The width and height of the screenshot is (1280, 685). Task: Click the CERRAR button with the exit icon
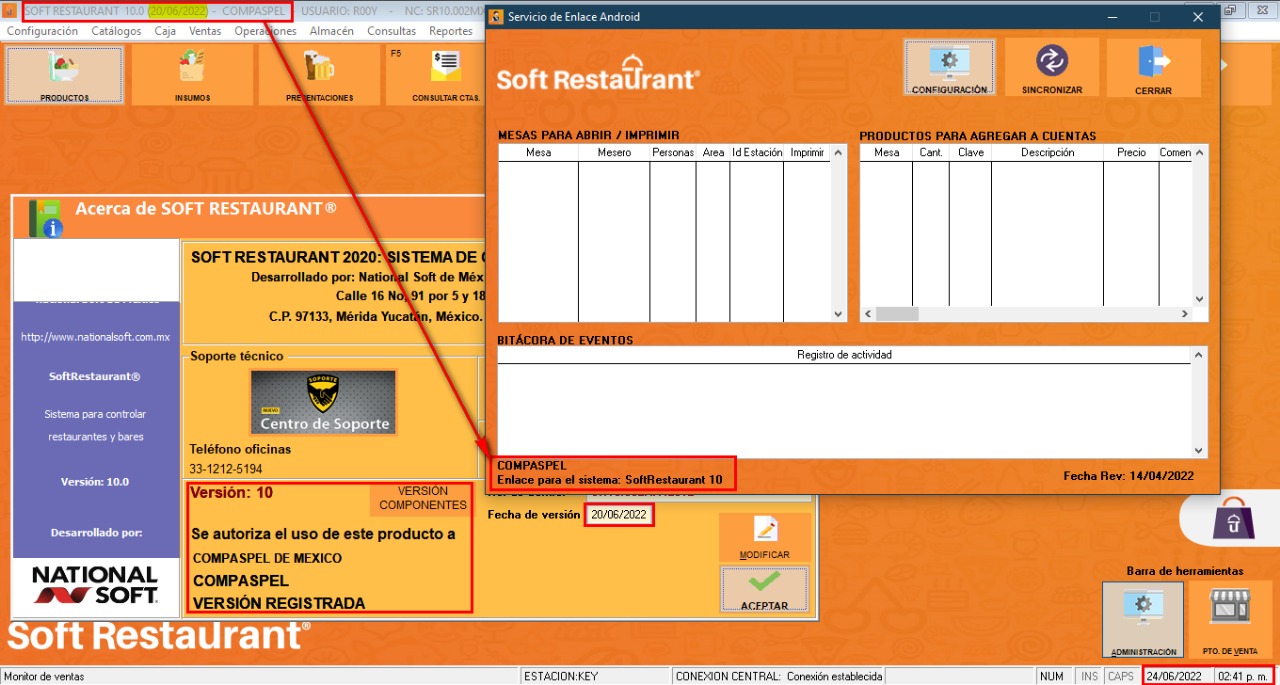coord(1153,68)
